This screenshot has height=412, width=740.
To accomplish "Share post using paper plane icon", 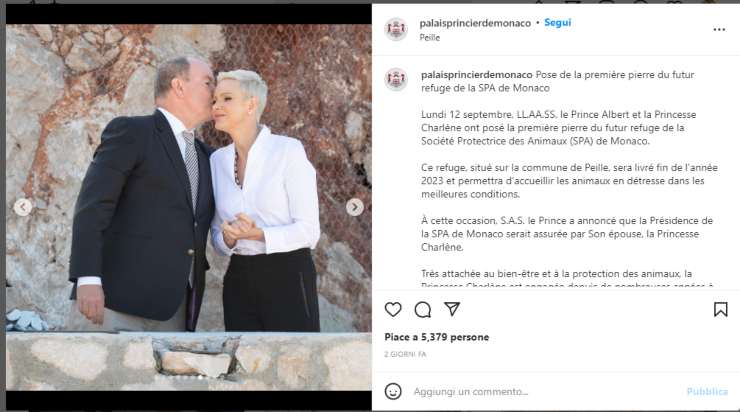I will point(452,309).
